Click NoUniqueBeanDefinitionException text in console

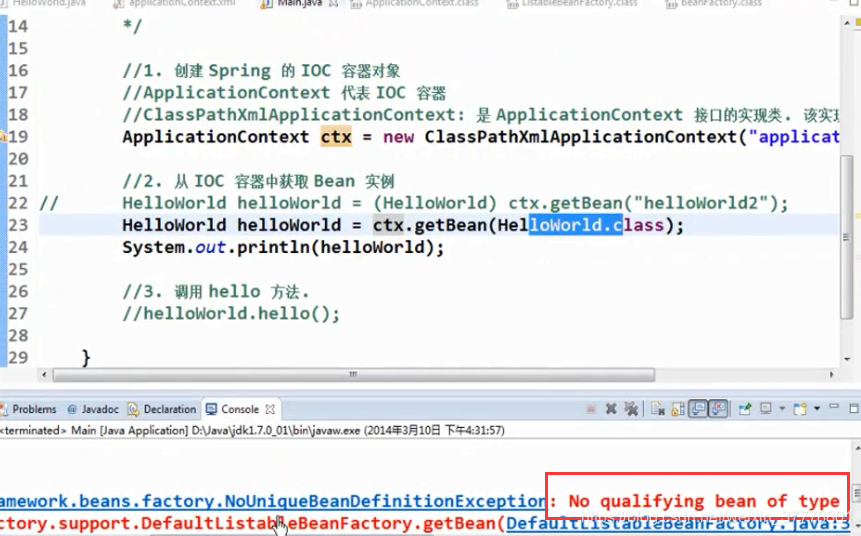(386, 501)
